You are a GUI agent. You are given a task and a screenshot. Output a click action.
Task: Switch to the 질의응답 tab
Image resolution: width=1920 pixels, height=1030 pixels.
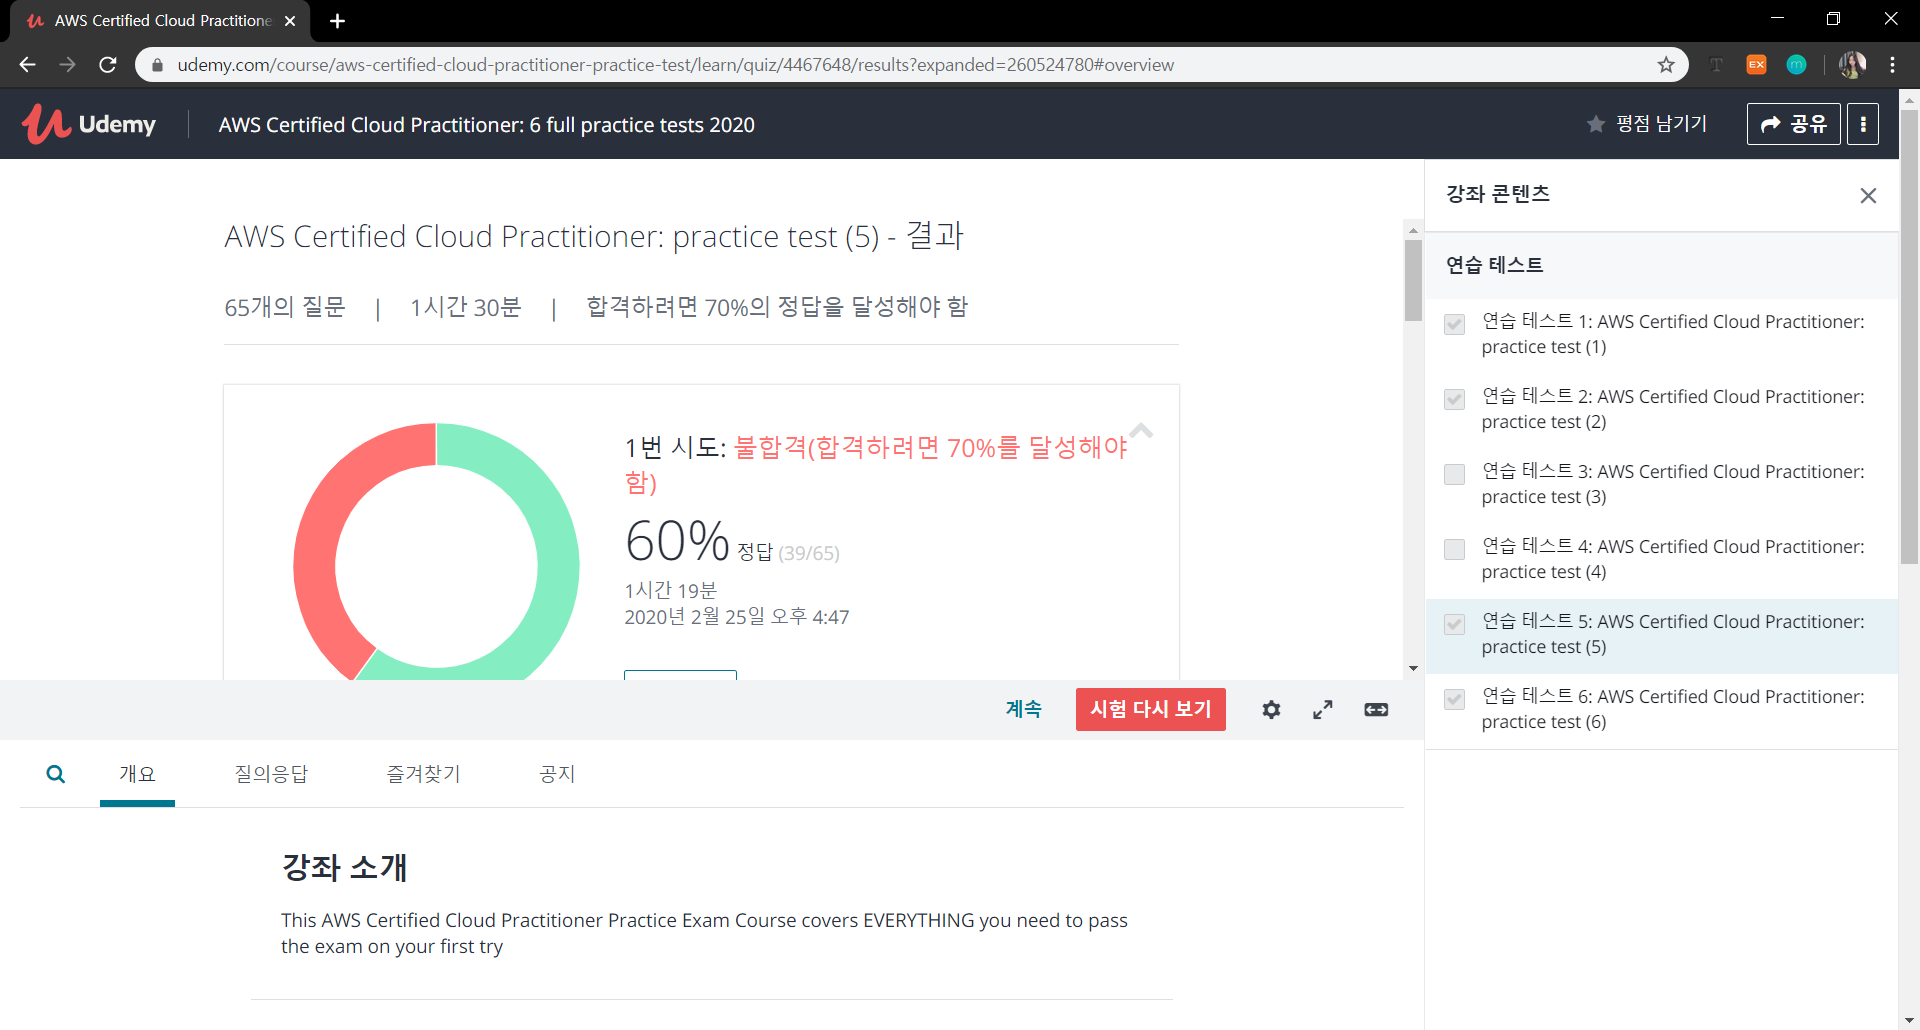[x=271, y=774]
